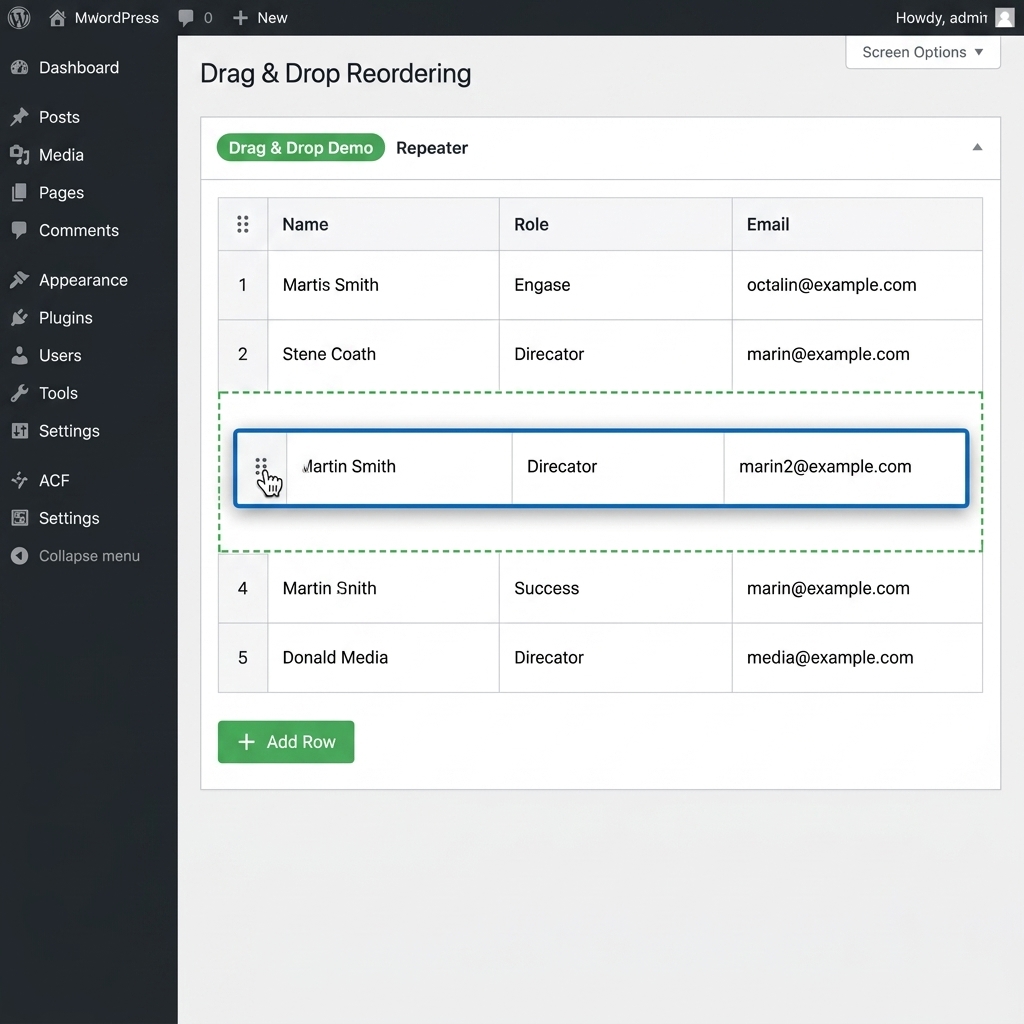Click the Email column header
Image resolution: width=1024 pixels, height=1024 pixels.
point(857,224)
